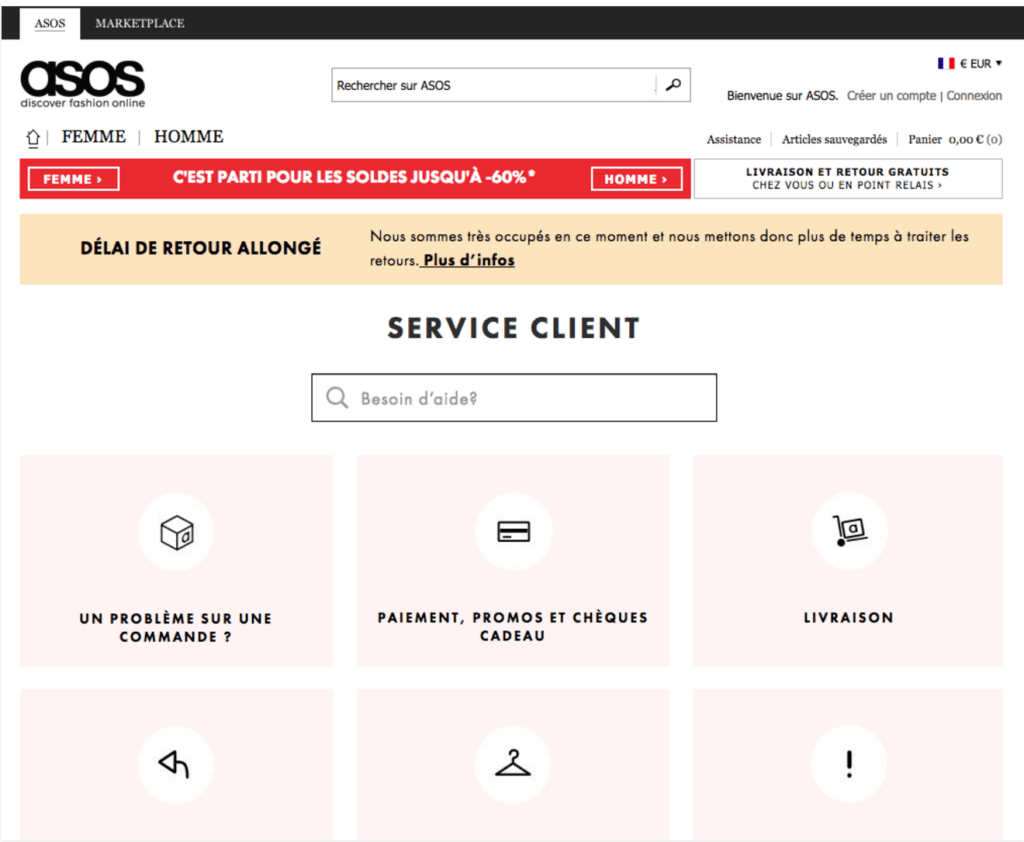Click the search magnifier icon on ASOS search
The width and height of the screenshot is (1024, 842).
pyautogui.click(x=673, y=85)
